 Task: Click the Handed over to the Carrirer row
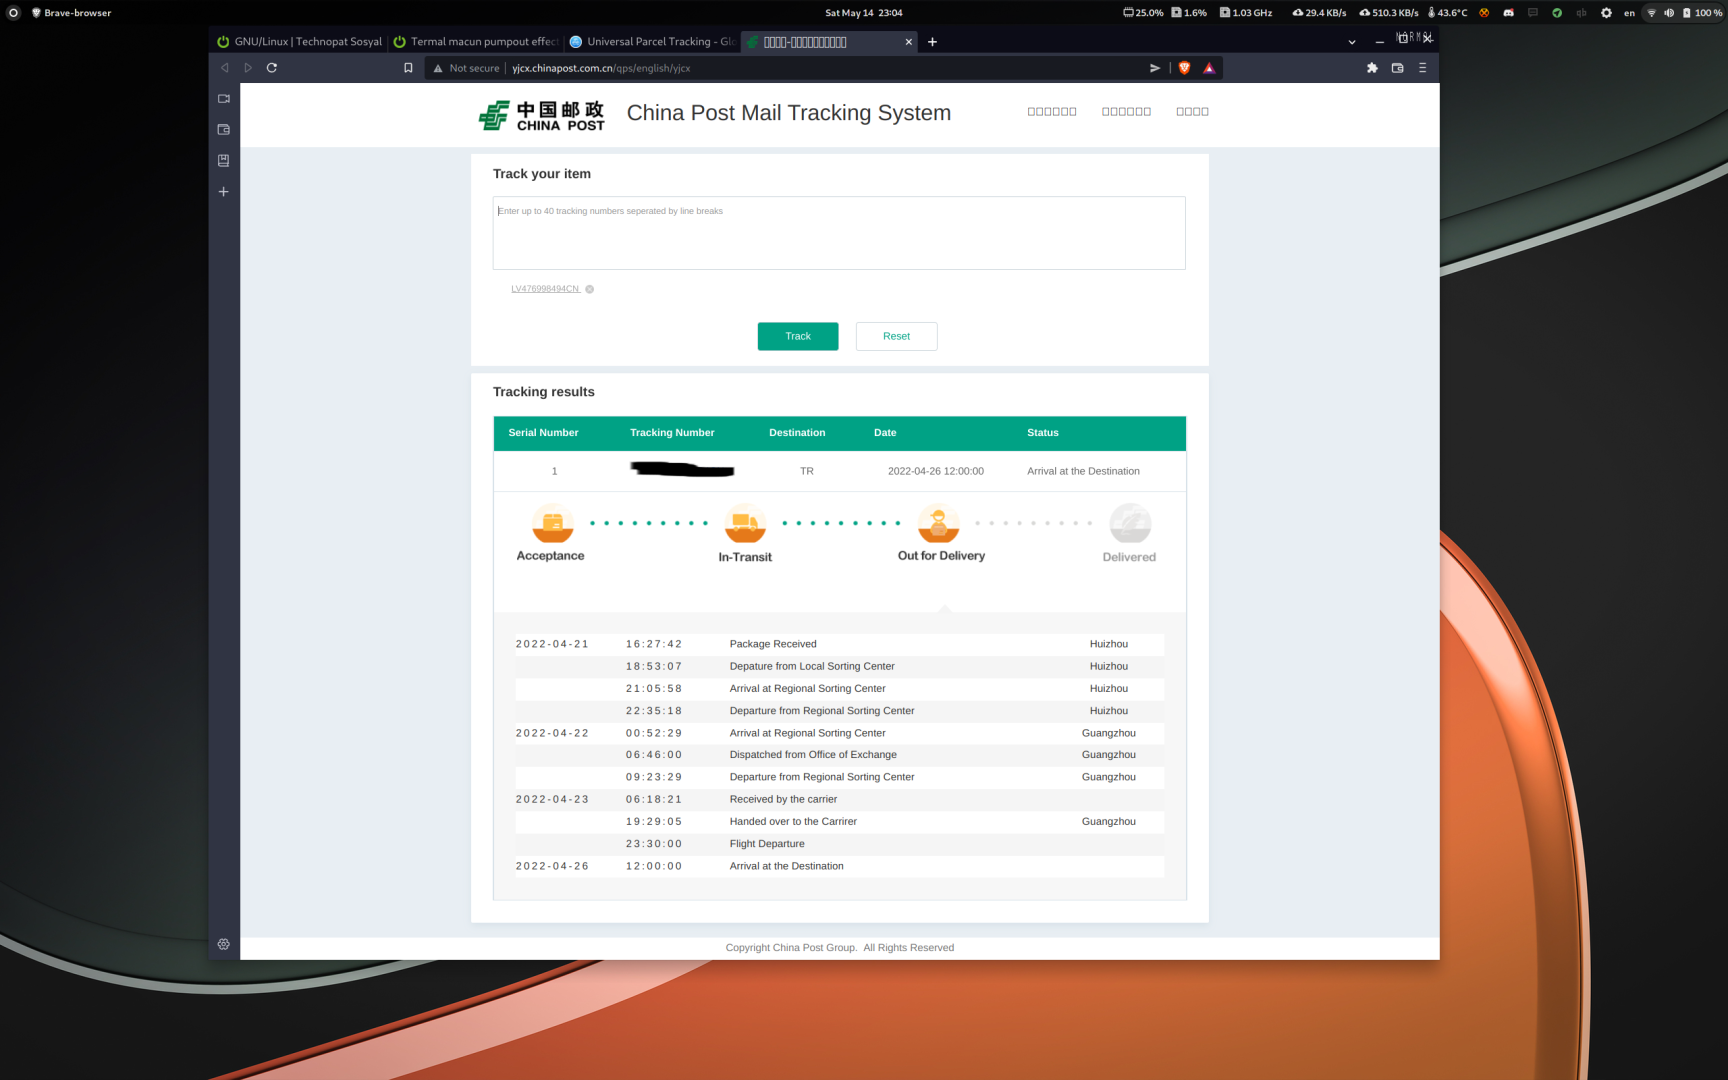tap(840, 822)
